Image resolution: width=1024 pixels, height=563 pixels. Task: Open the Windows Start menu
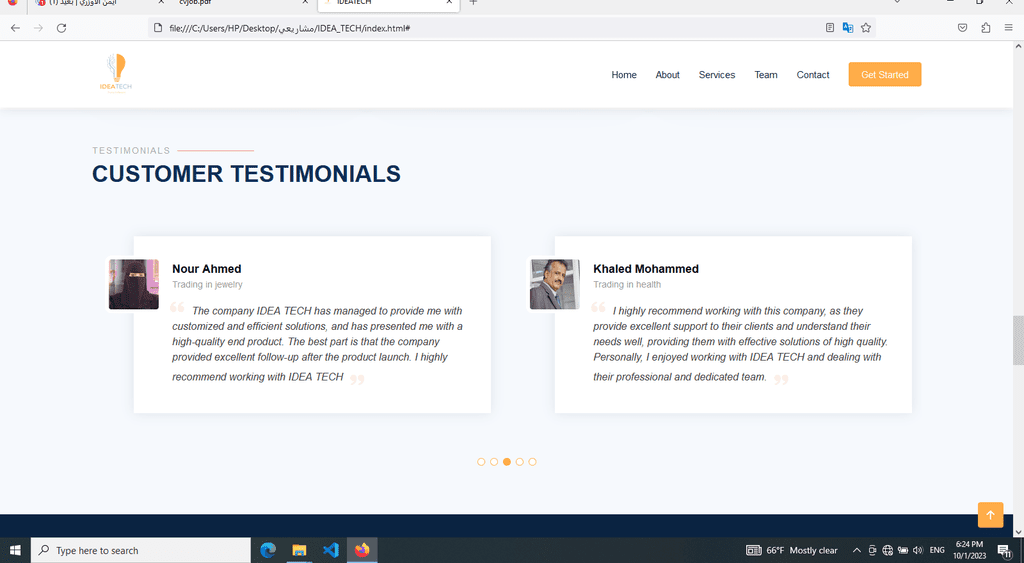[x=15, y=551]
